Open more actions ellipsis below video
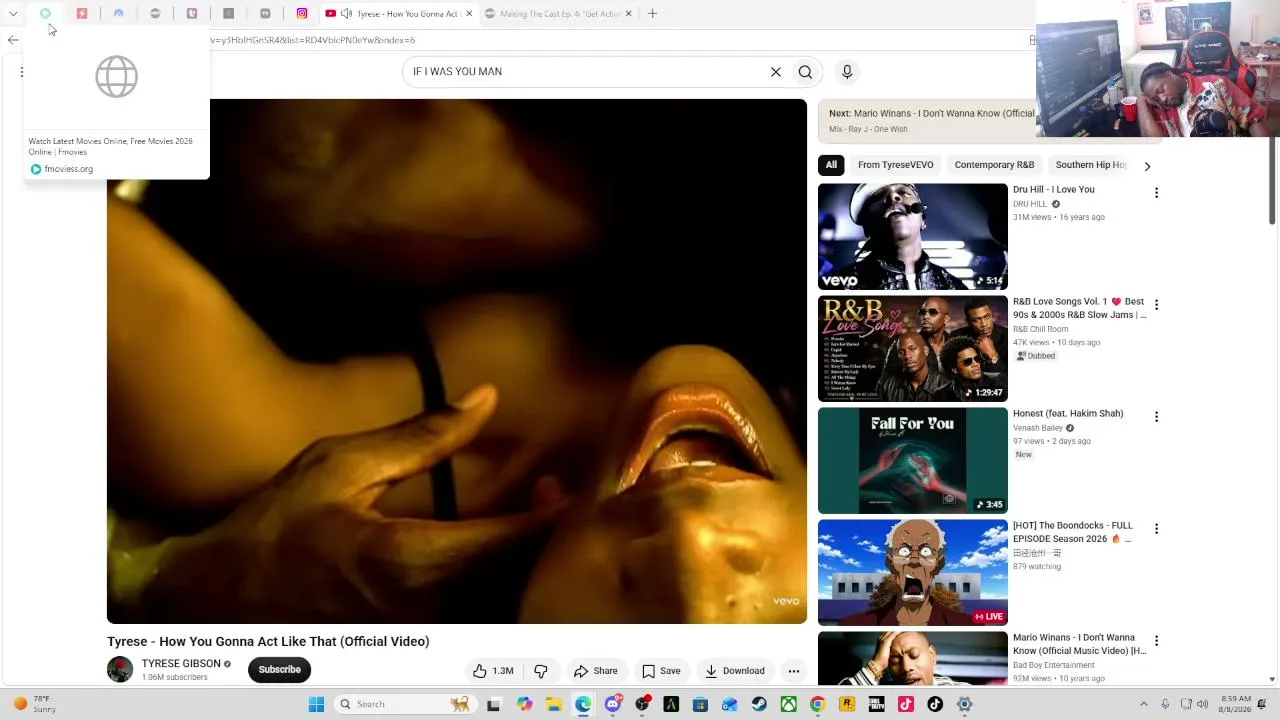The image size is (1280, 720). click(x=794, y=671)
